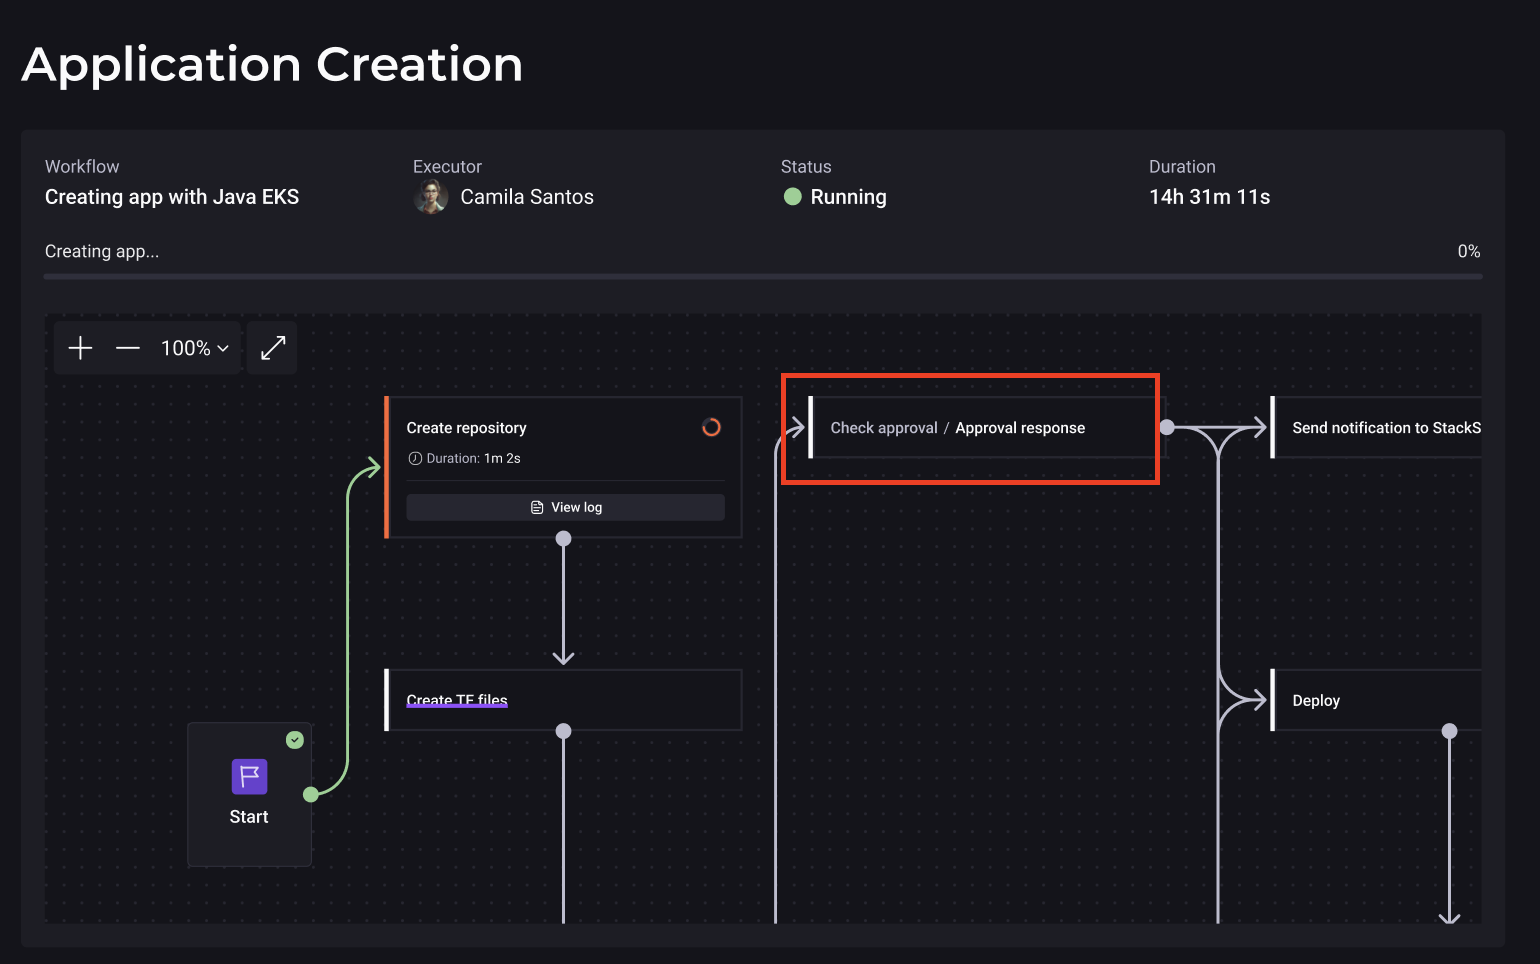Click the loading spinner on Create repository
Screen dimensions: 1540x964
711,428
